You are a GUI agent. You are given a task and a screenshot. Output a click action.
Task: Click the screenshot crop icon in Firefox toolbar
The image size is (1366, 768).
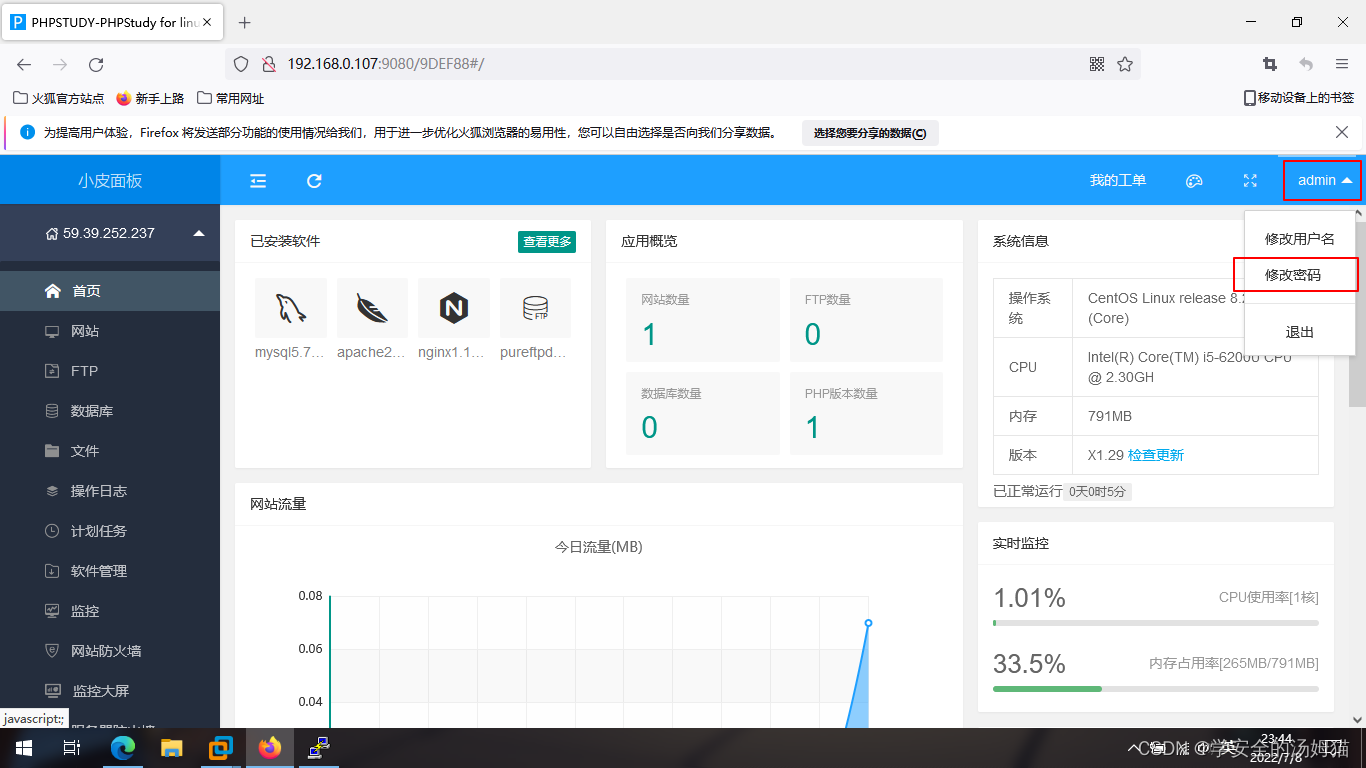(1270, 64)
